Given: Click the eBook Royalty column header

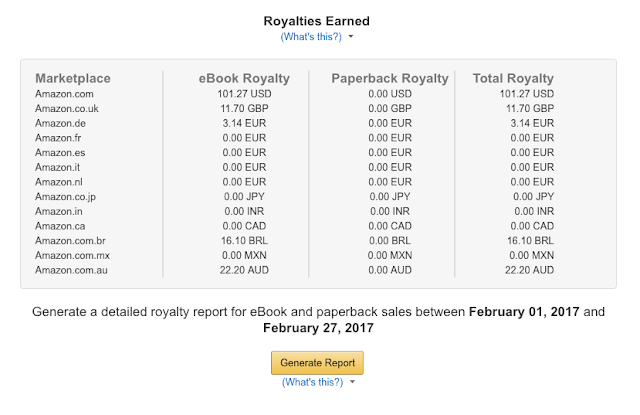Looking at the screenshot, I should pos(244,79).
